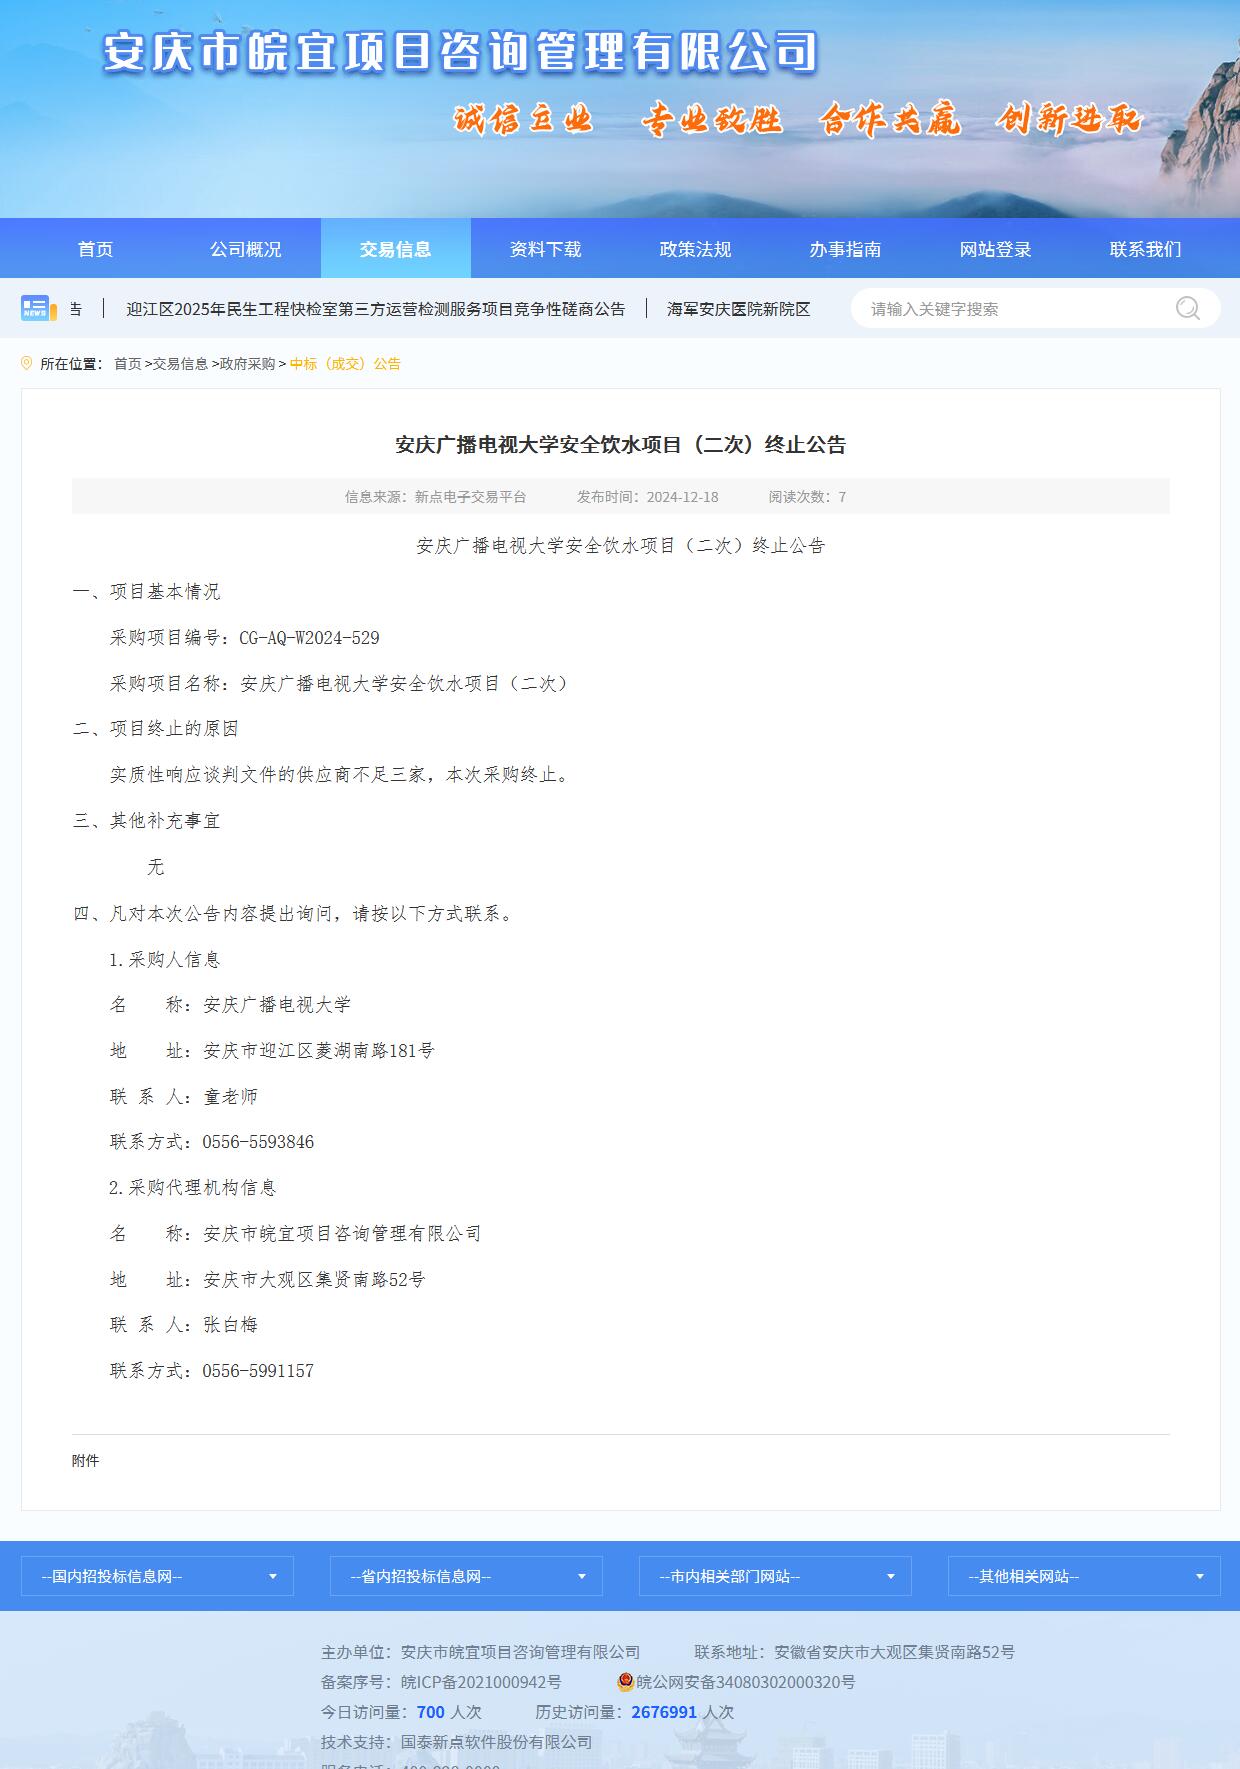
Task: Open the 资料下载 menu item
Action: point(546,249)
